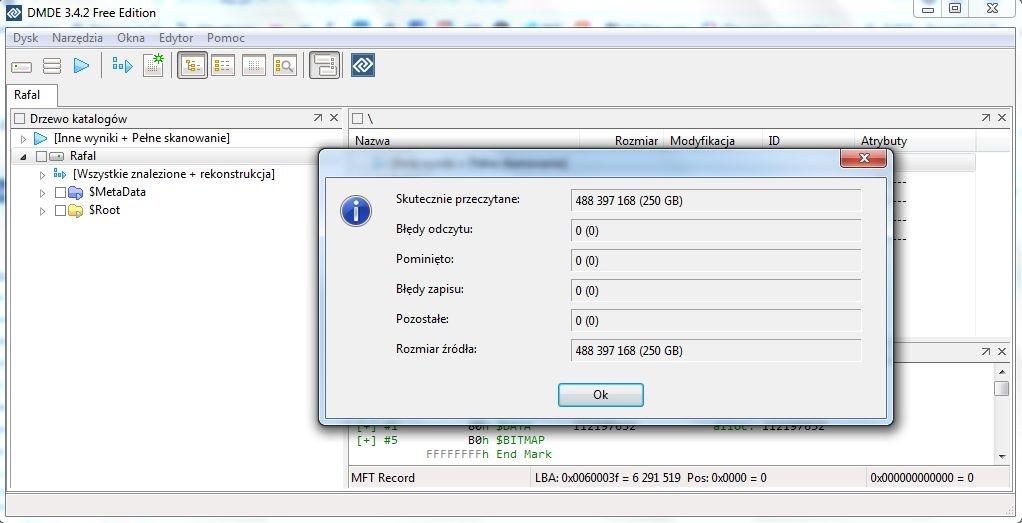Click the blue play full scan toolbar icon
The width and height of the screenshot is (1022, 523).
click(x=81, y=66)
